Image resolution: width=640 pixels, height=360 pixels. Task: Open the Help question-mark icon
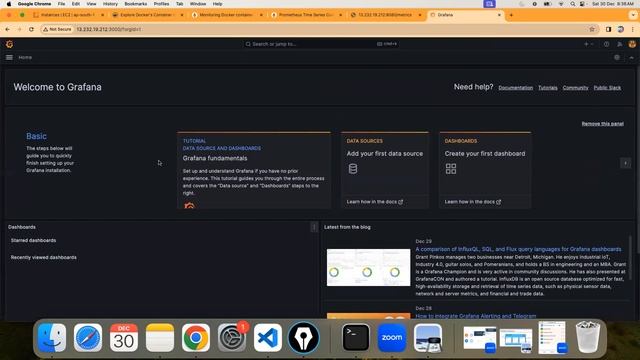(x=607, y=44)
